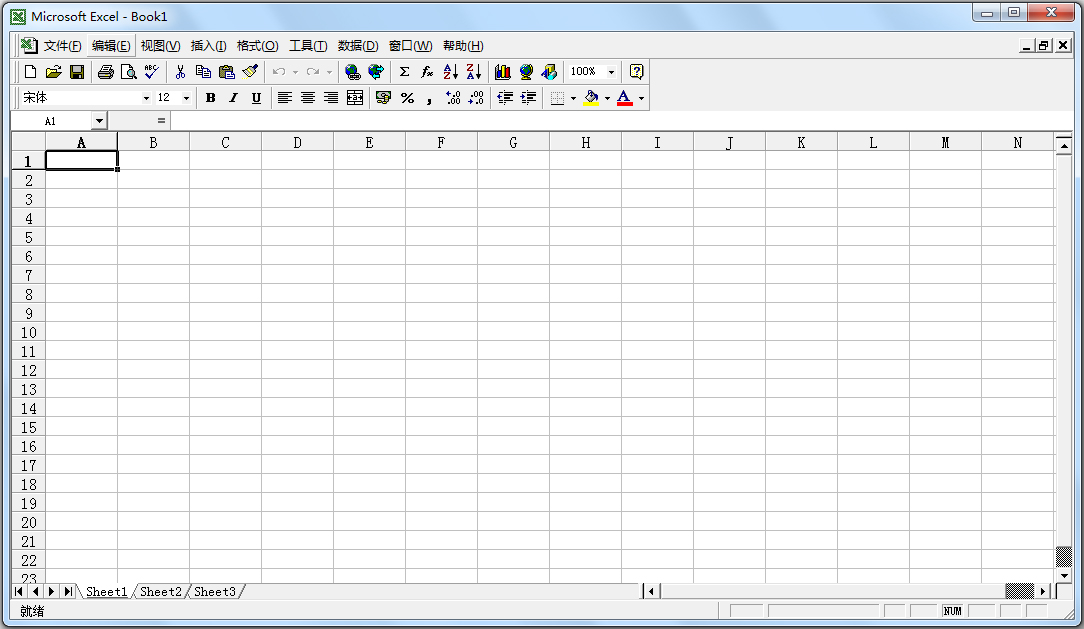Increase decimal places

pos(453,98)
